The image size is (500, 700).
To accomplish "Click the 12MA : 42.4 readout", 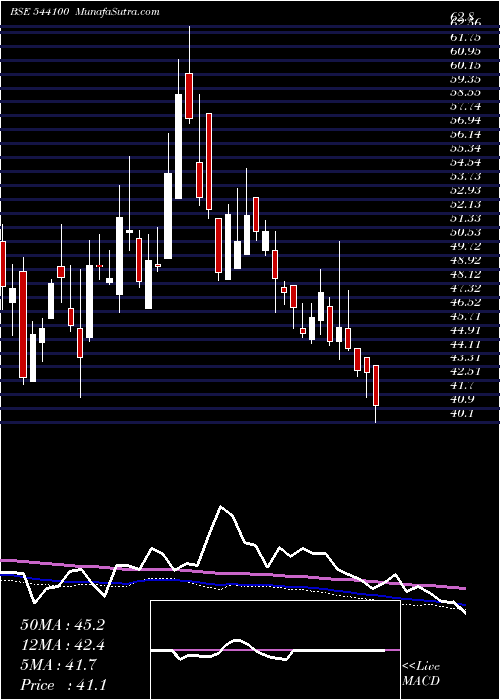I will [x=62, y=645].
